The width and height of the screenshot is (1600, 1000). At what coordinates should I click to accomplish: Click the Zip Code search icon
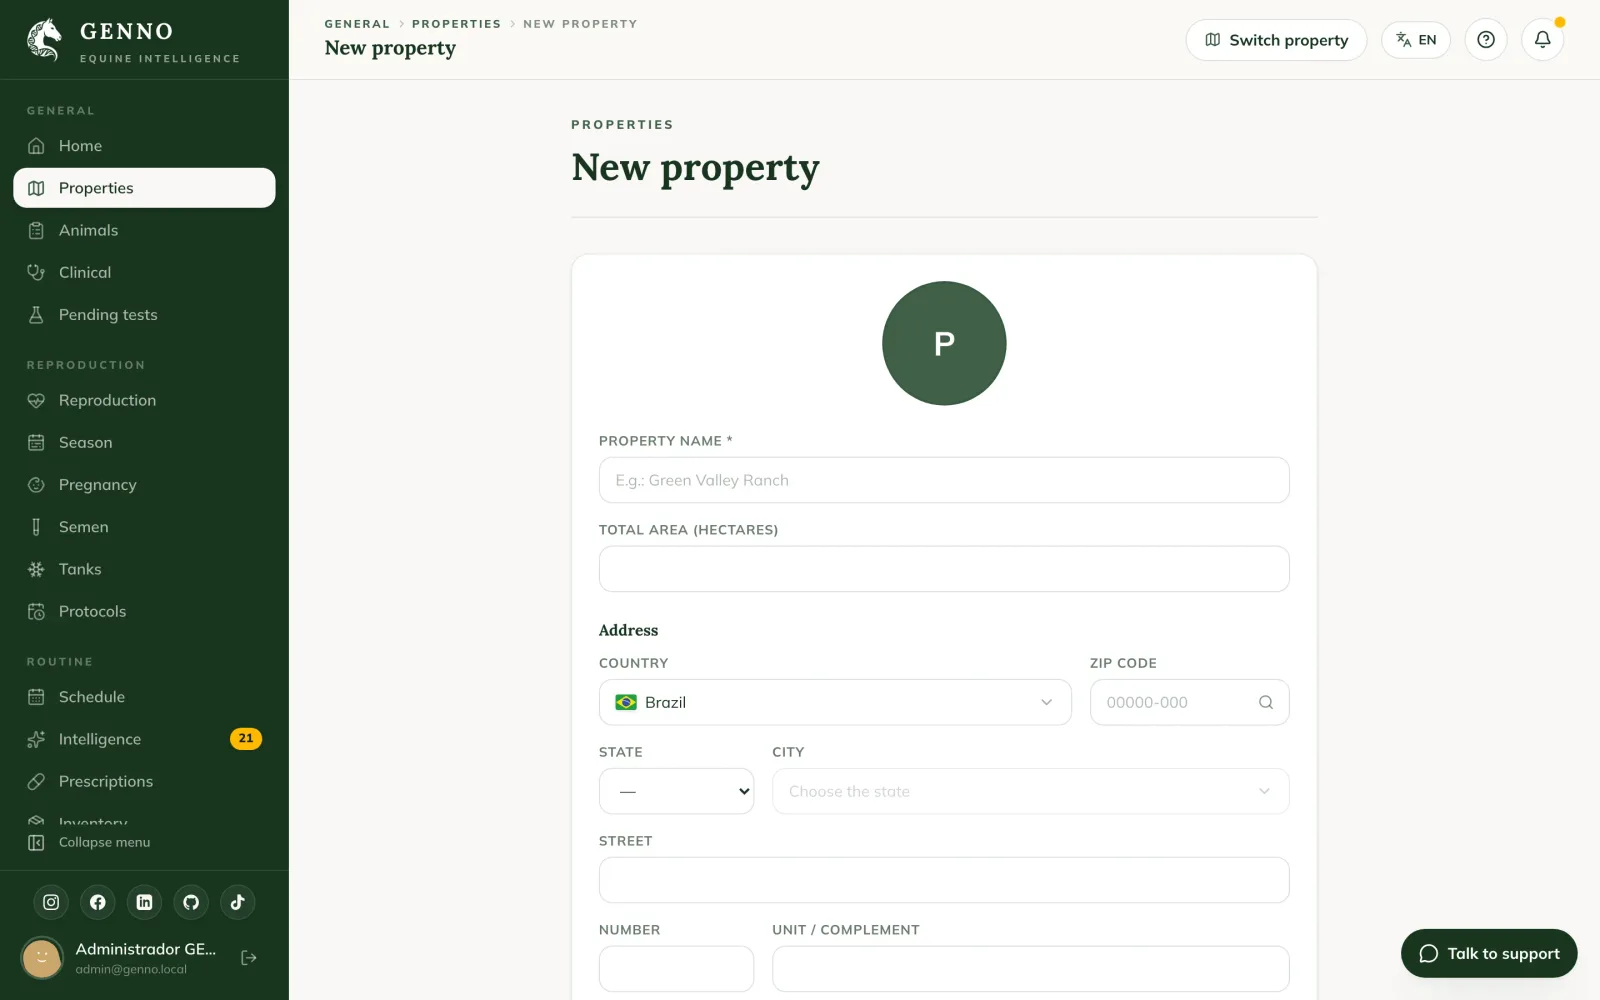(x=1266, y=702)
